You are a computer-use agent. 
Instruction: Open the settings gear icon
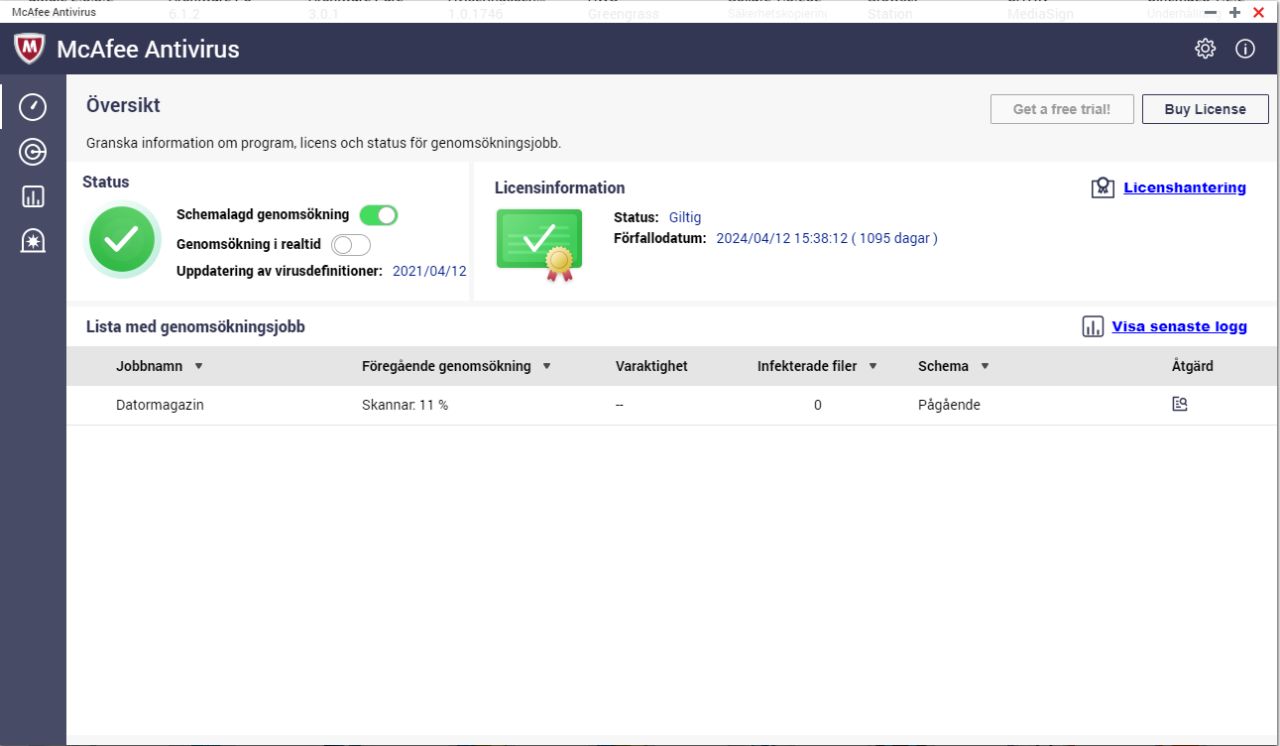[1205, 49]
